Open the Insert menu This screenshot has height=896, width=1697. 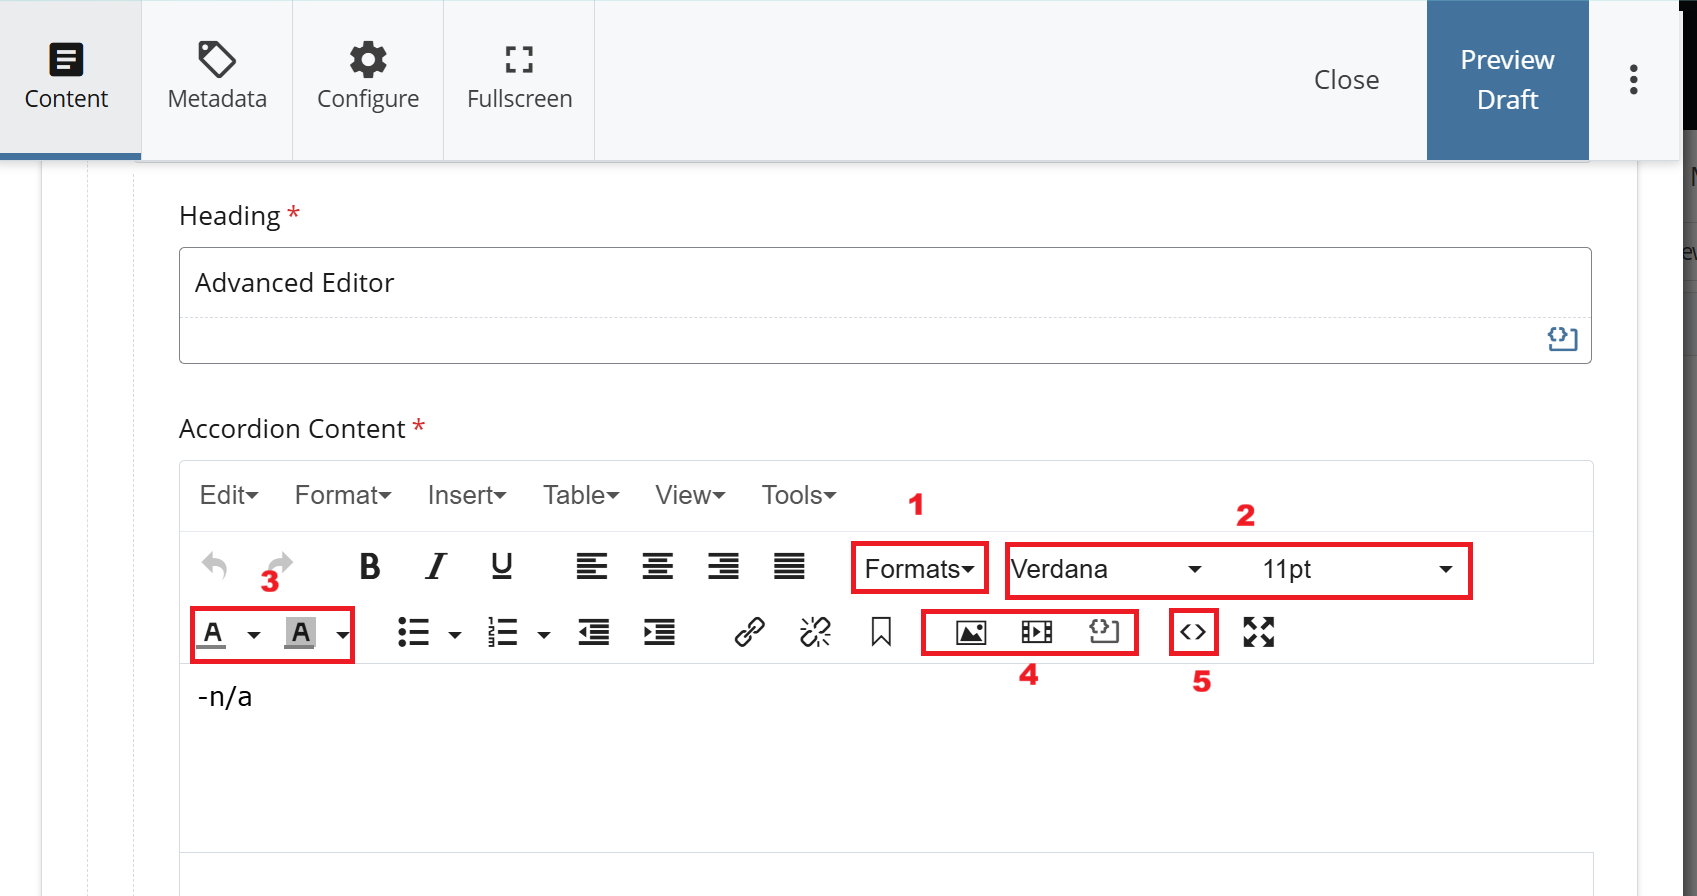(x=467, y=495)
